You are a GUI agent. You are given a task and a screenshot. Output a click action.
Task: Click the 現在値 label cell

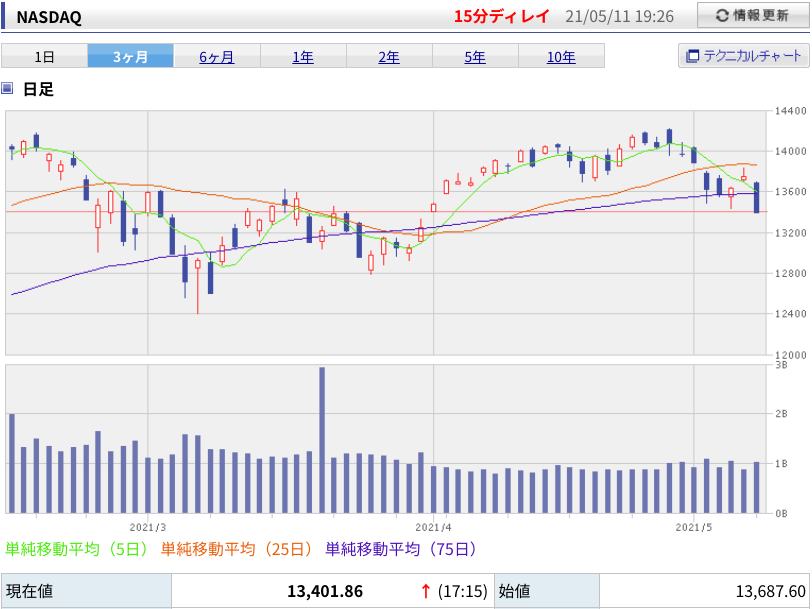[x=86, y=591]
